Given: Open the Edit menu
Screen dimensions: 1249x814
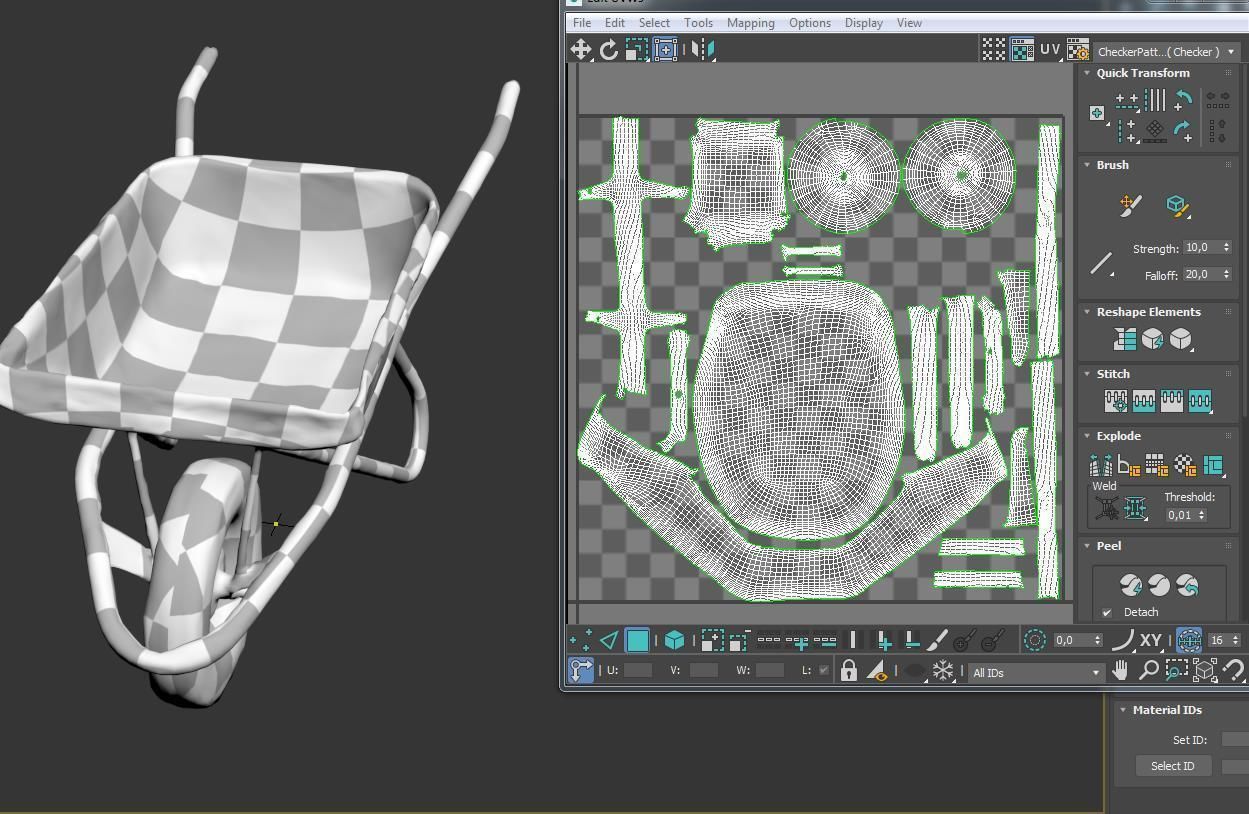Looking at the screenshot, I should (614, 22).
